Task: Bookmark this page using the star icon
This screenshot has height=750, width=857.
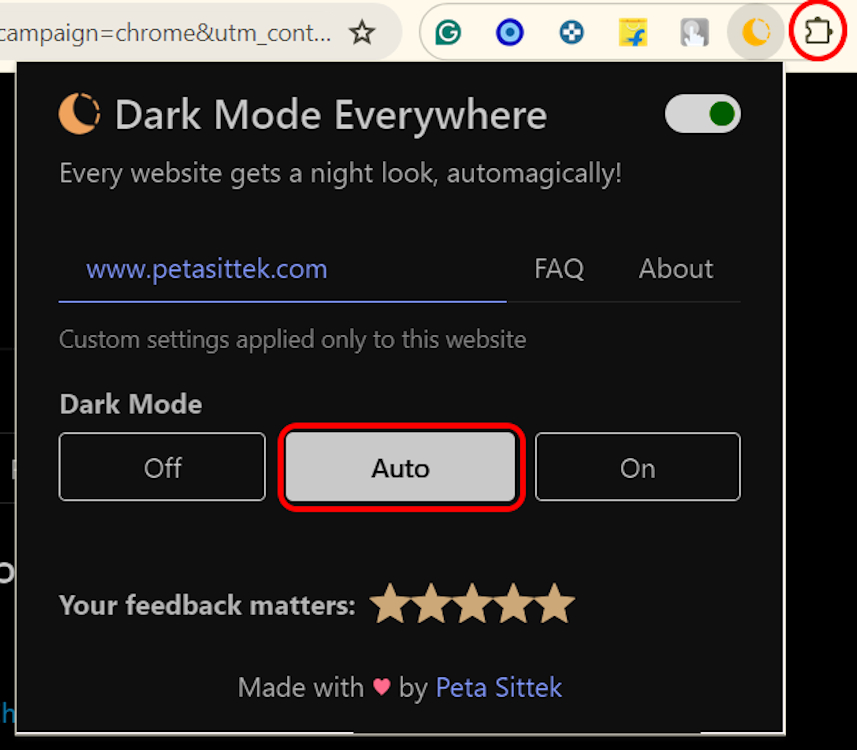Action: (361, 31)
